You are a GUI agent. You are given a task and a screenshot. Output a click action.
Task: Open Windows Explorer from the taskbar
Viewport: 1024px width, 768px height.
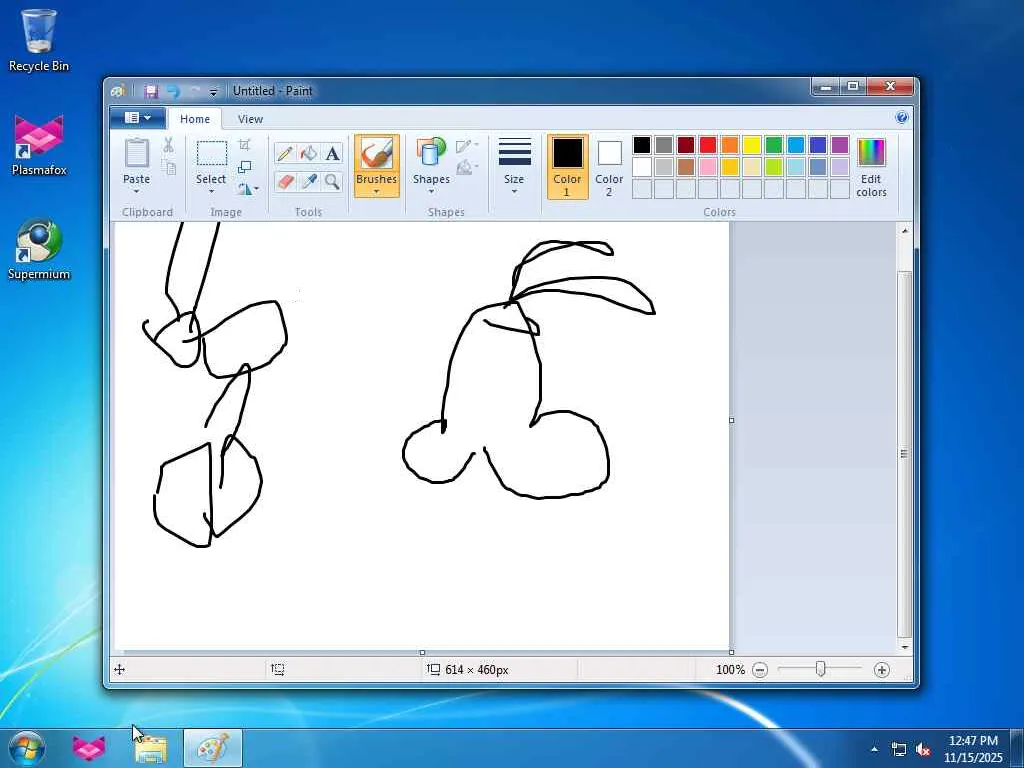point(151,749)
